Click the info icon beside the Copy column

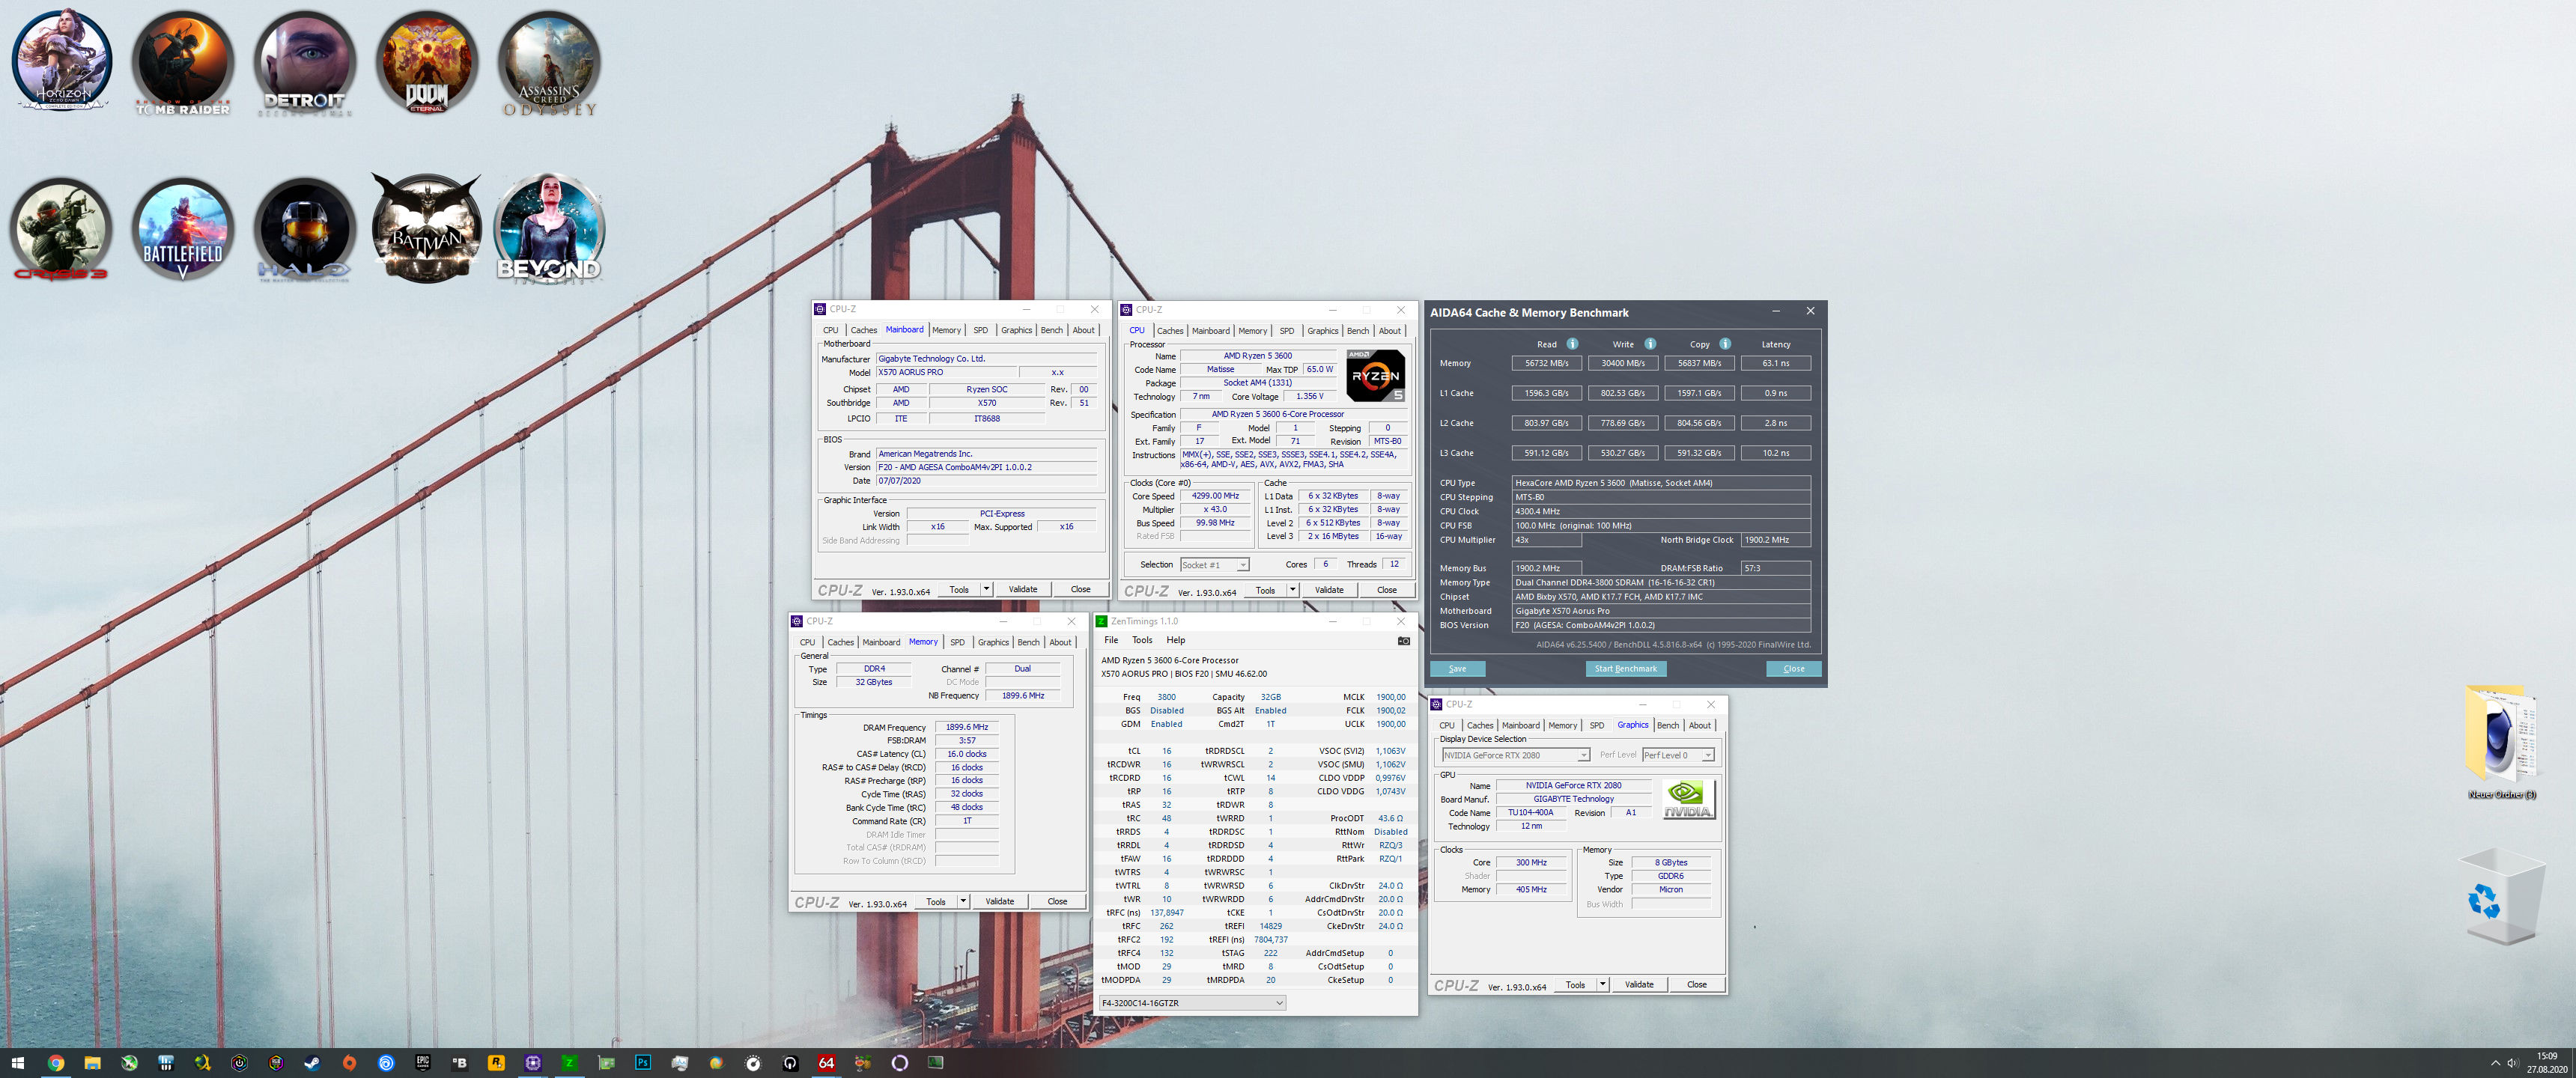[1725, 343]
